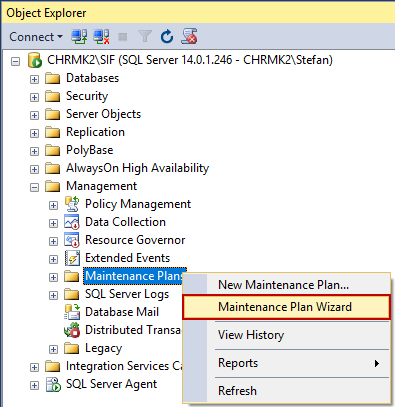Choose Maintenance Plan Wizard from context menu
The height and width of the screenshot is (407, 395).
286,307
